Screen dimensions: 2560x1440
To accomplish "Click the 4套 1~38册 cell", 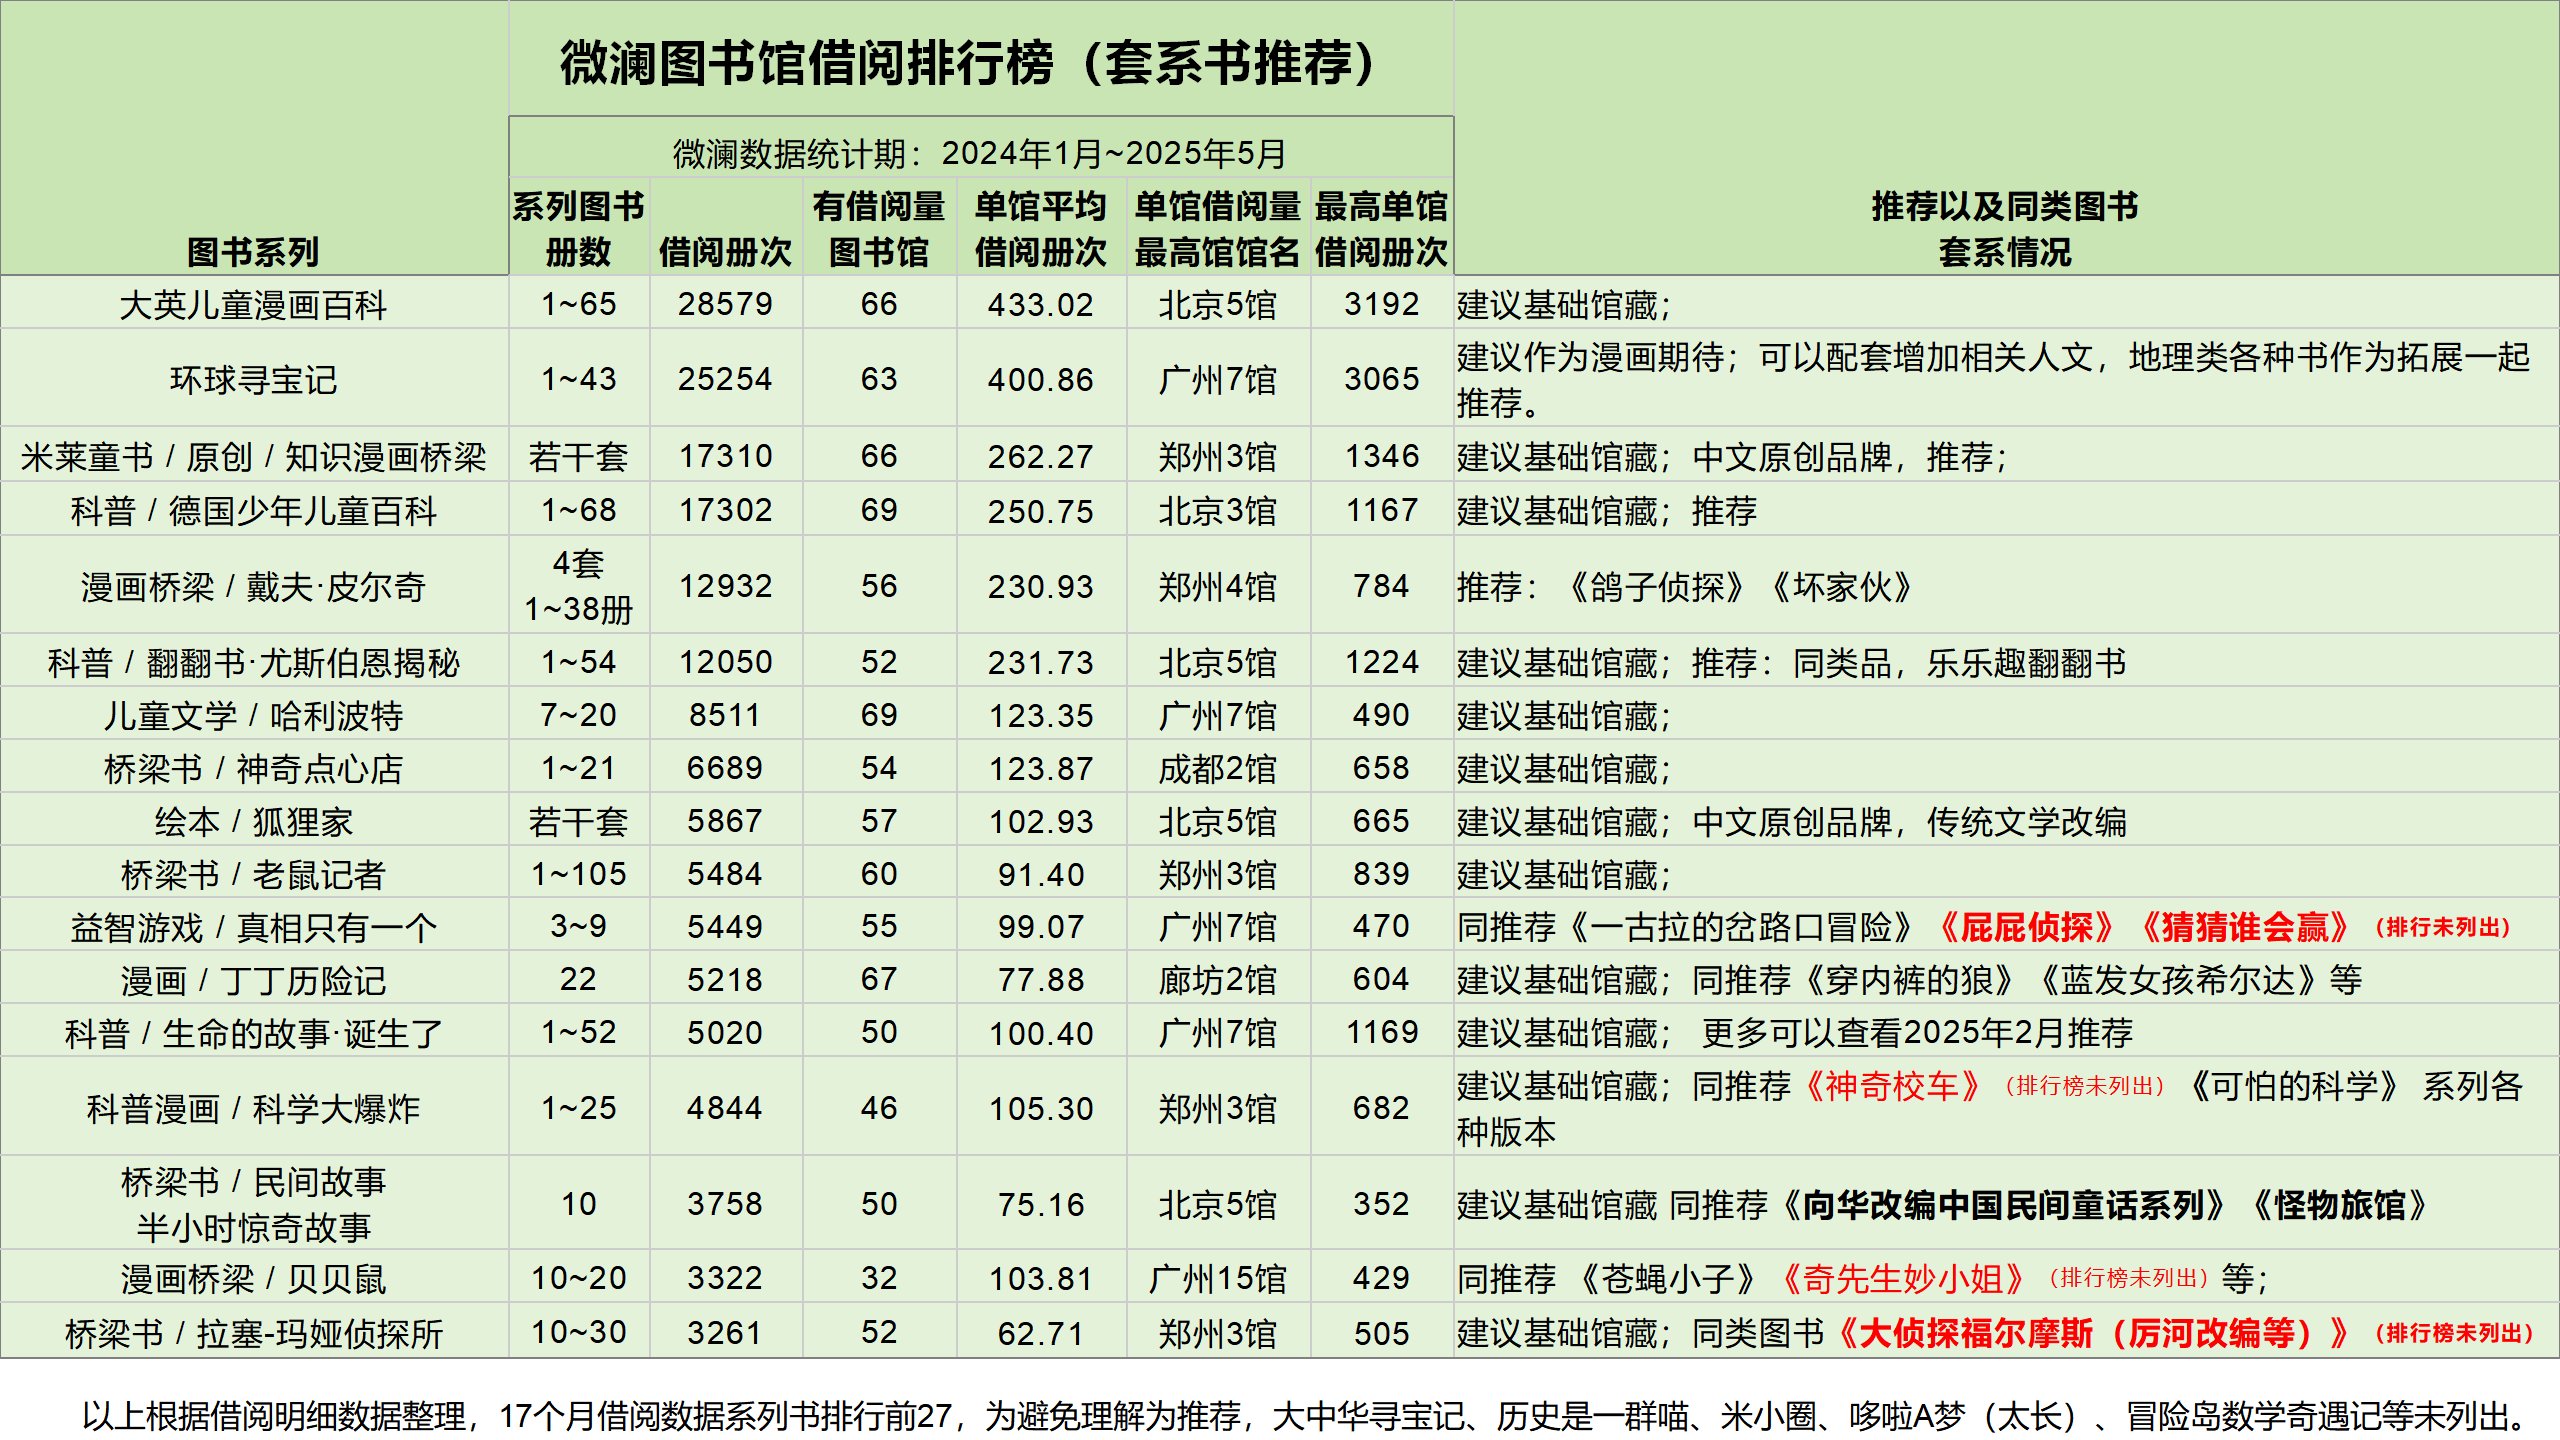I will point(578,586).
